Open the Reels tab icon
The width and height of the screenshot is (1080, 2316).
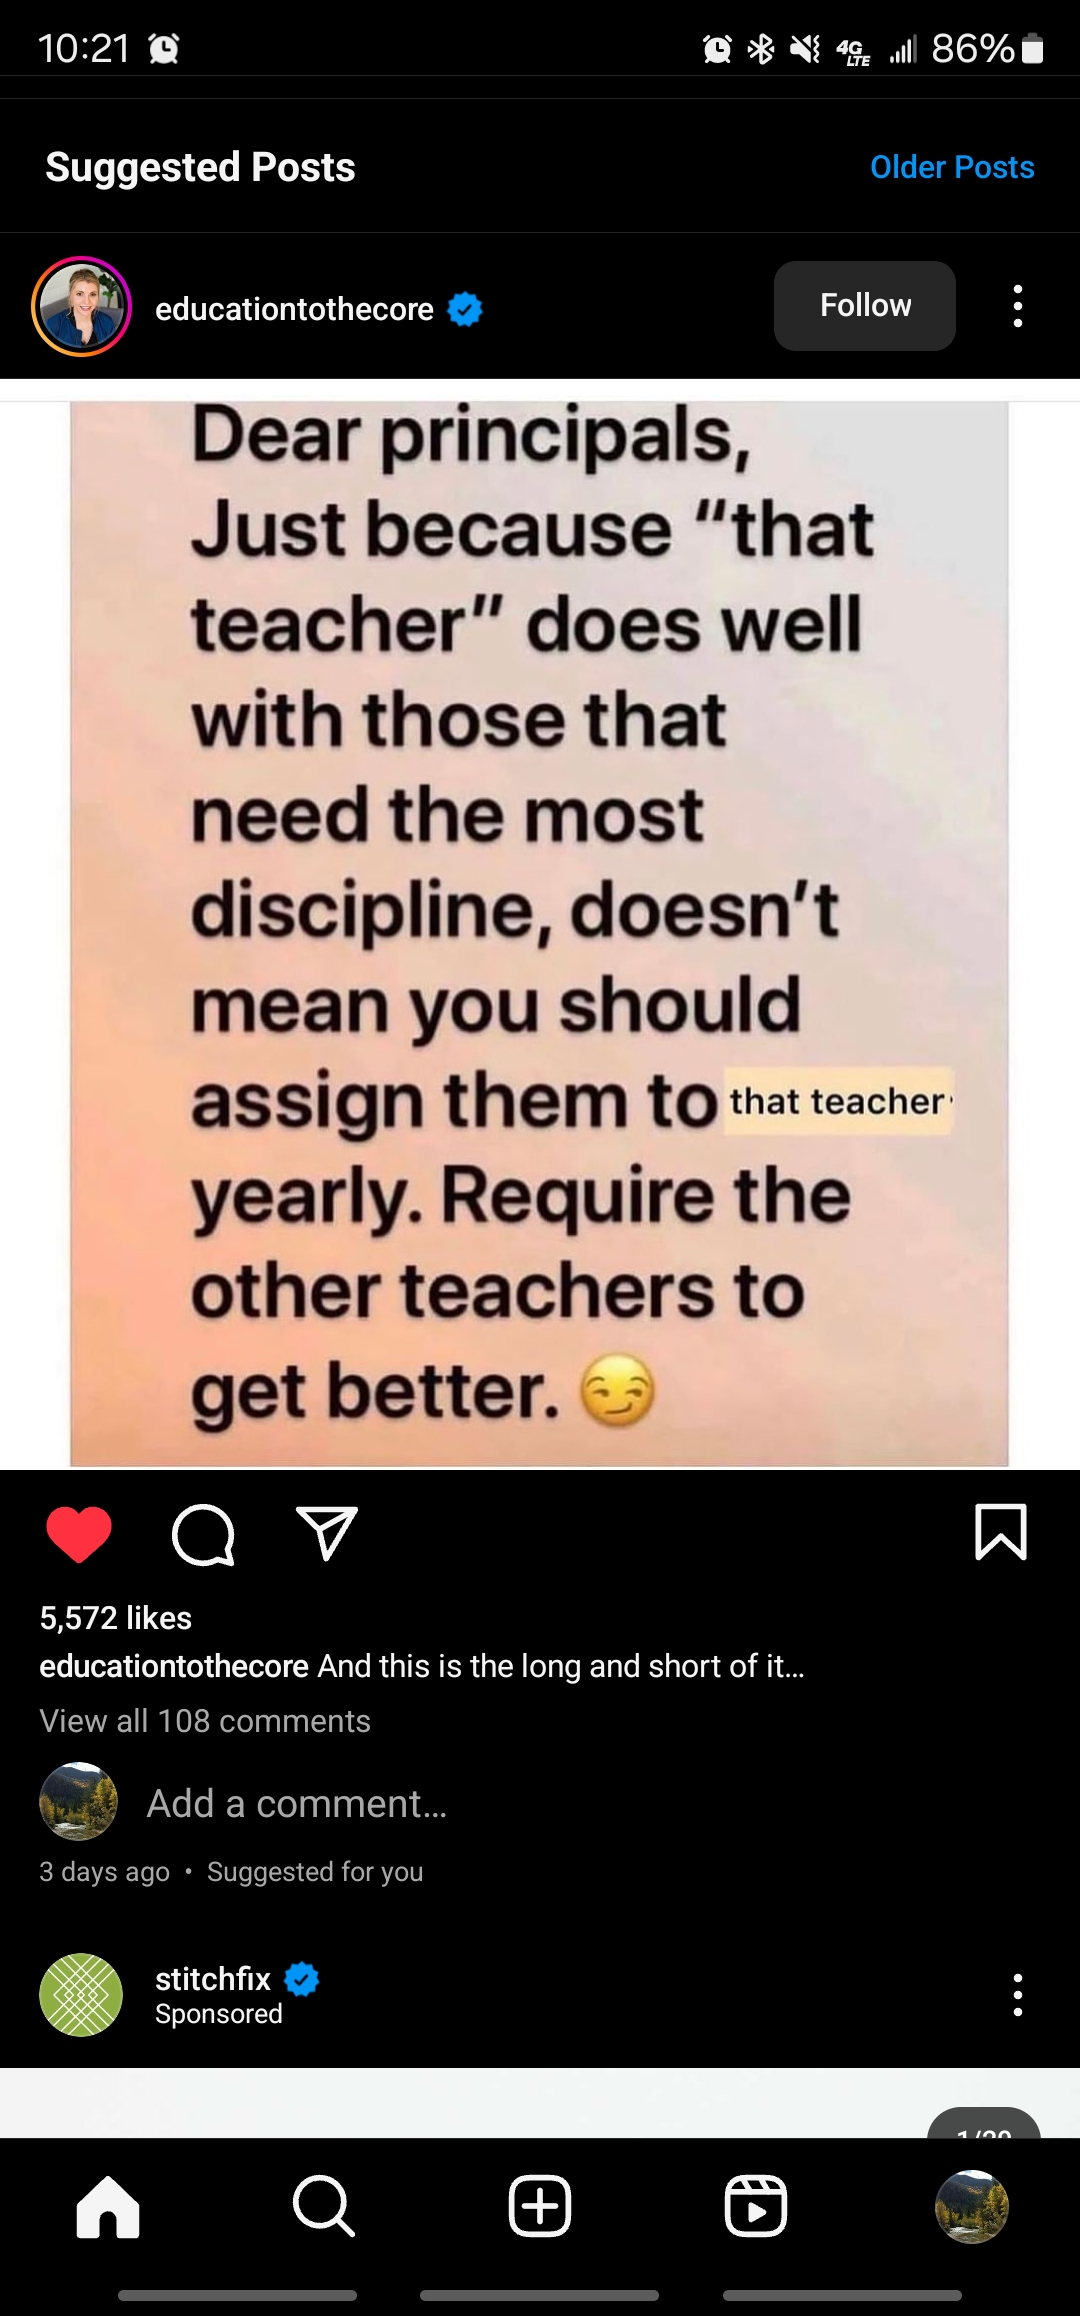(756, 2206)
